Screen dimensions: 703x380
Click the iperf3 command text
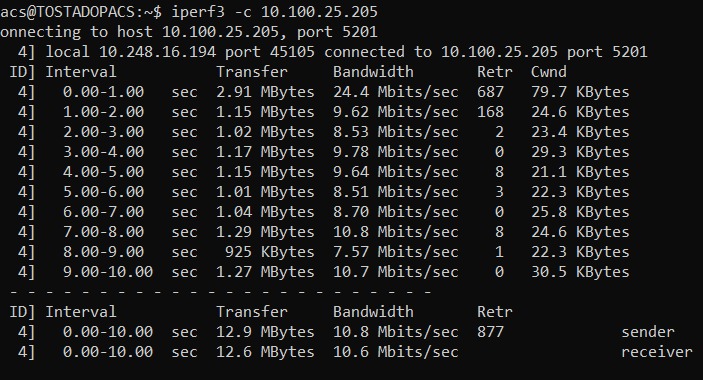click(198, 12)
